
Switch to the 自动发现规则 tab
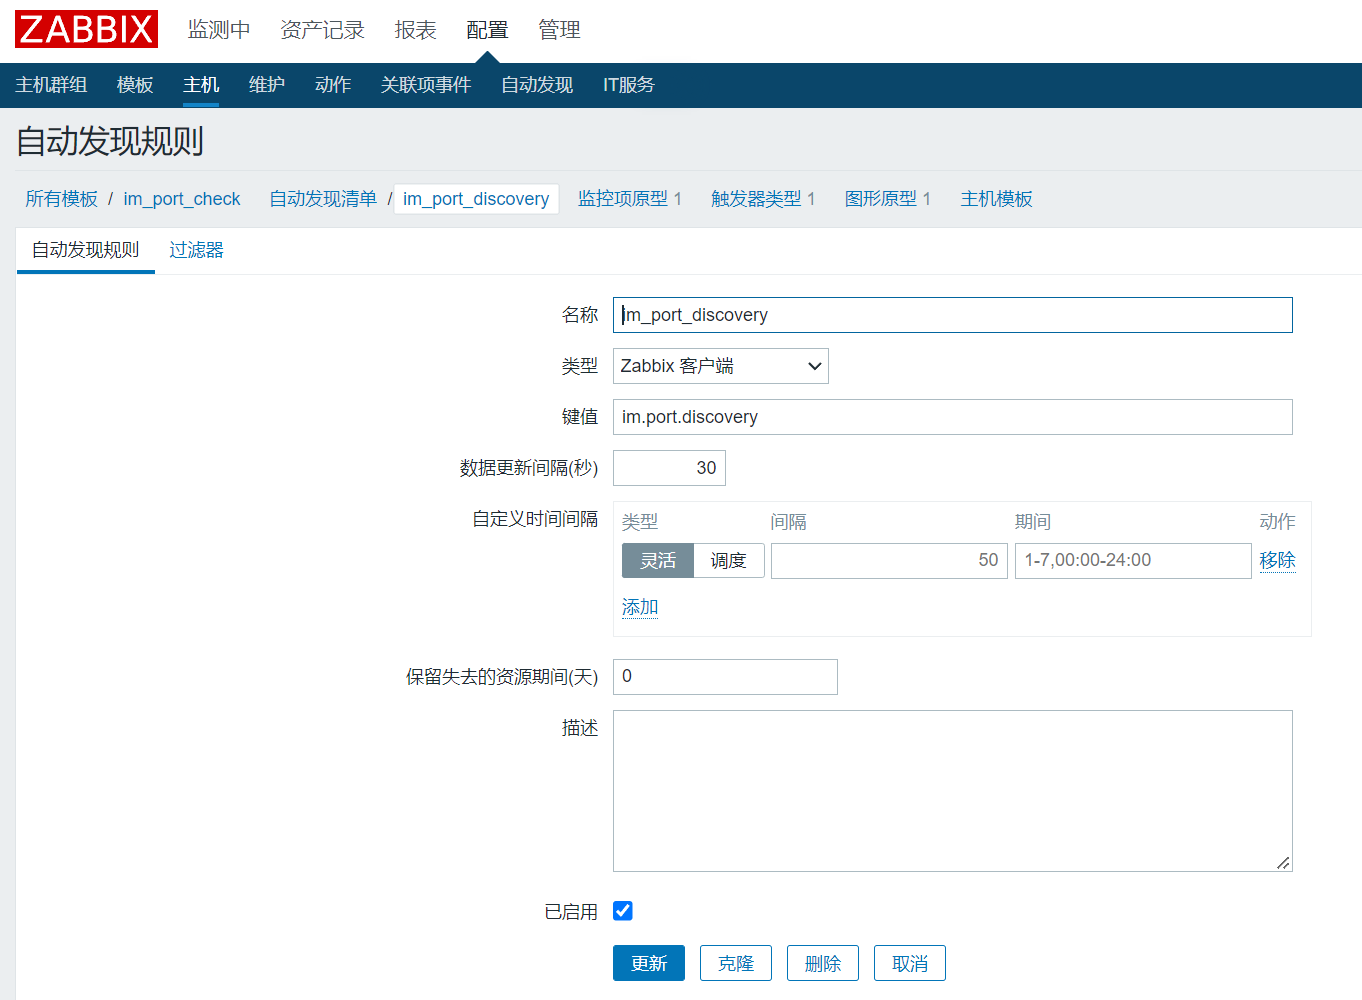tap(86, 250)
